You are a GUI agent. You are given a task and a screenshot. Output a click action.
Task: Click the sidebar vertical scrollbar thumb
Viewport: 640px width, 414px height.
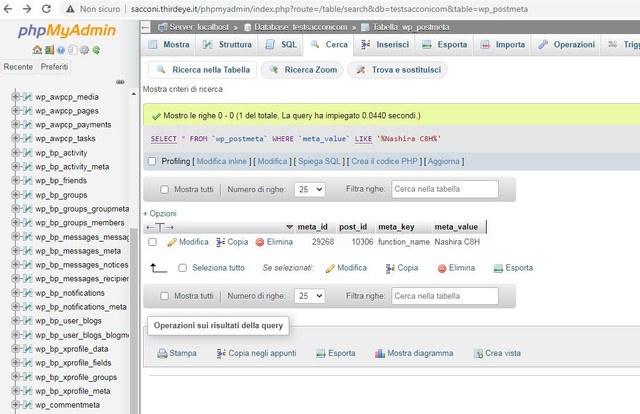point(133,321)
